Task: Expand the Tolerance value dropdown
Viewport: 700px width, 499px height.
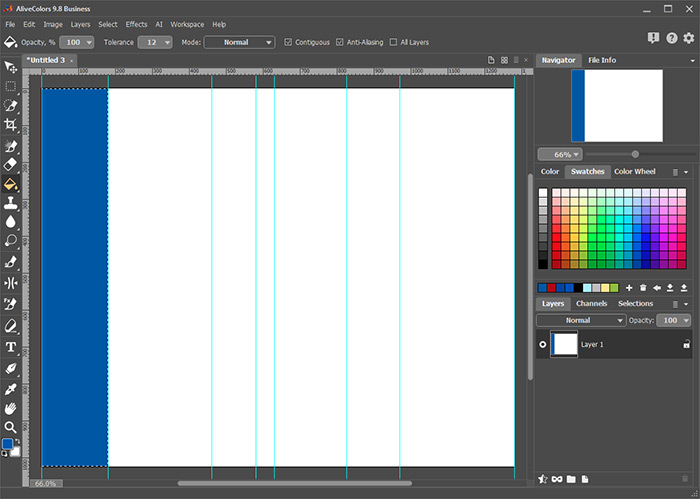Action: point(167,42)
